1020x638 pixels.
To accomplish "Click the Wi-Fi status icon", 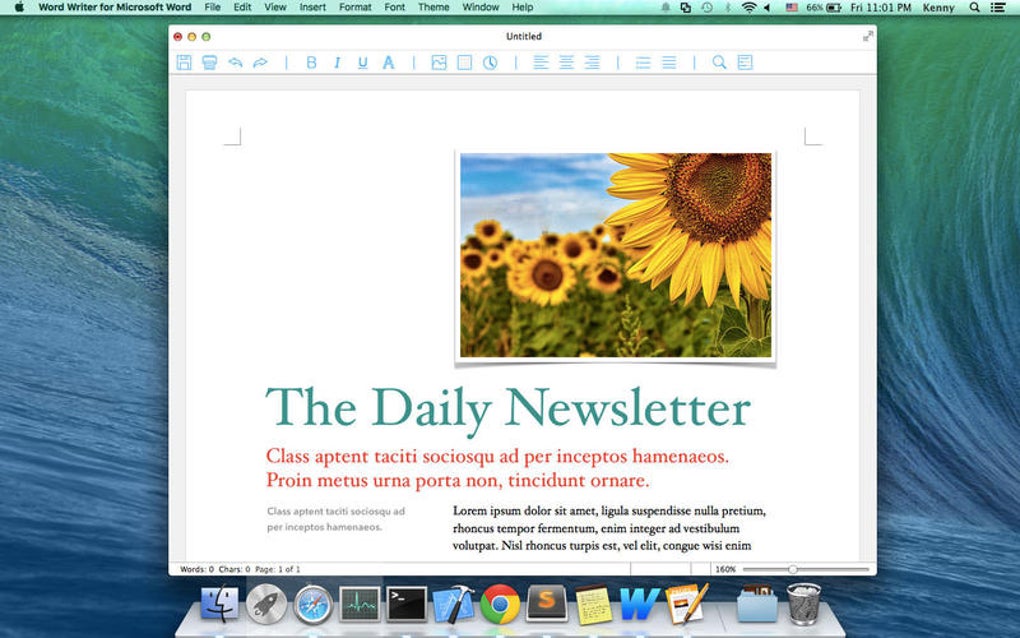I will click(x=749, y=7).
